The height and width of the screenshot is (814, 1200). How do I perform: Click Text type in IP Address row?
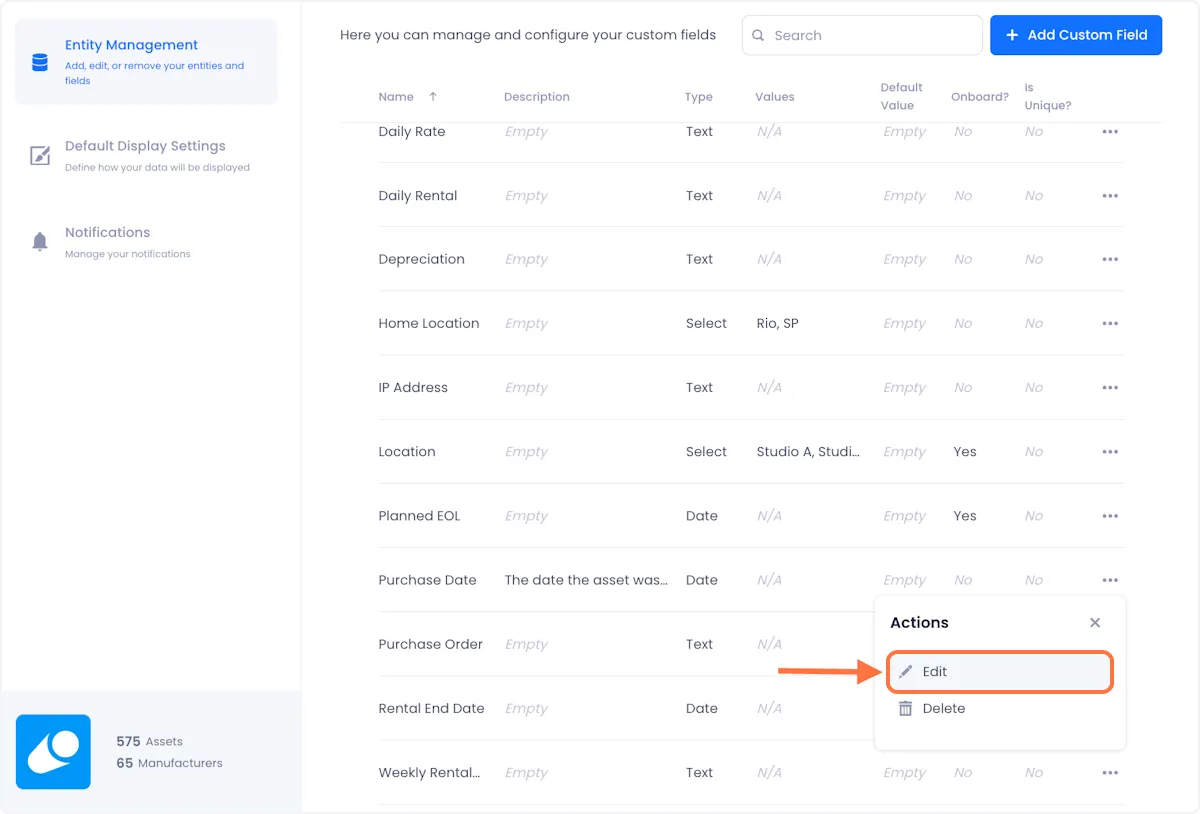(x=699, y=388)
